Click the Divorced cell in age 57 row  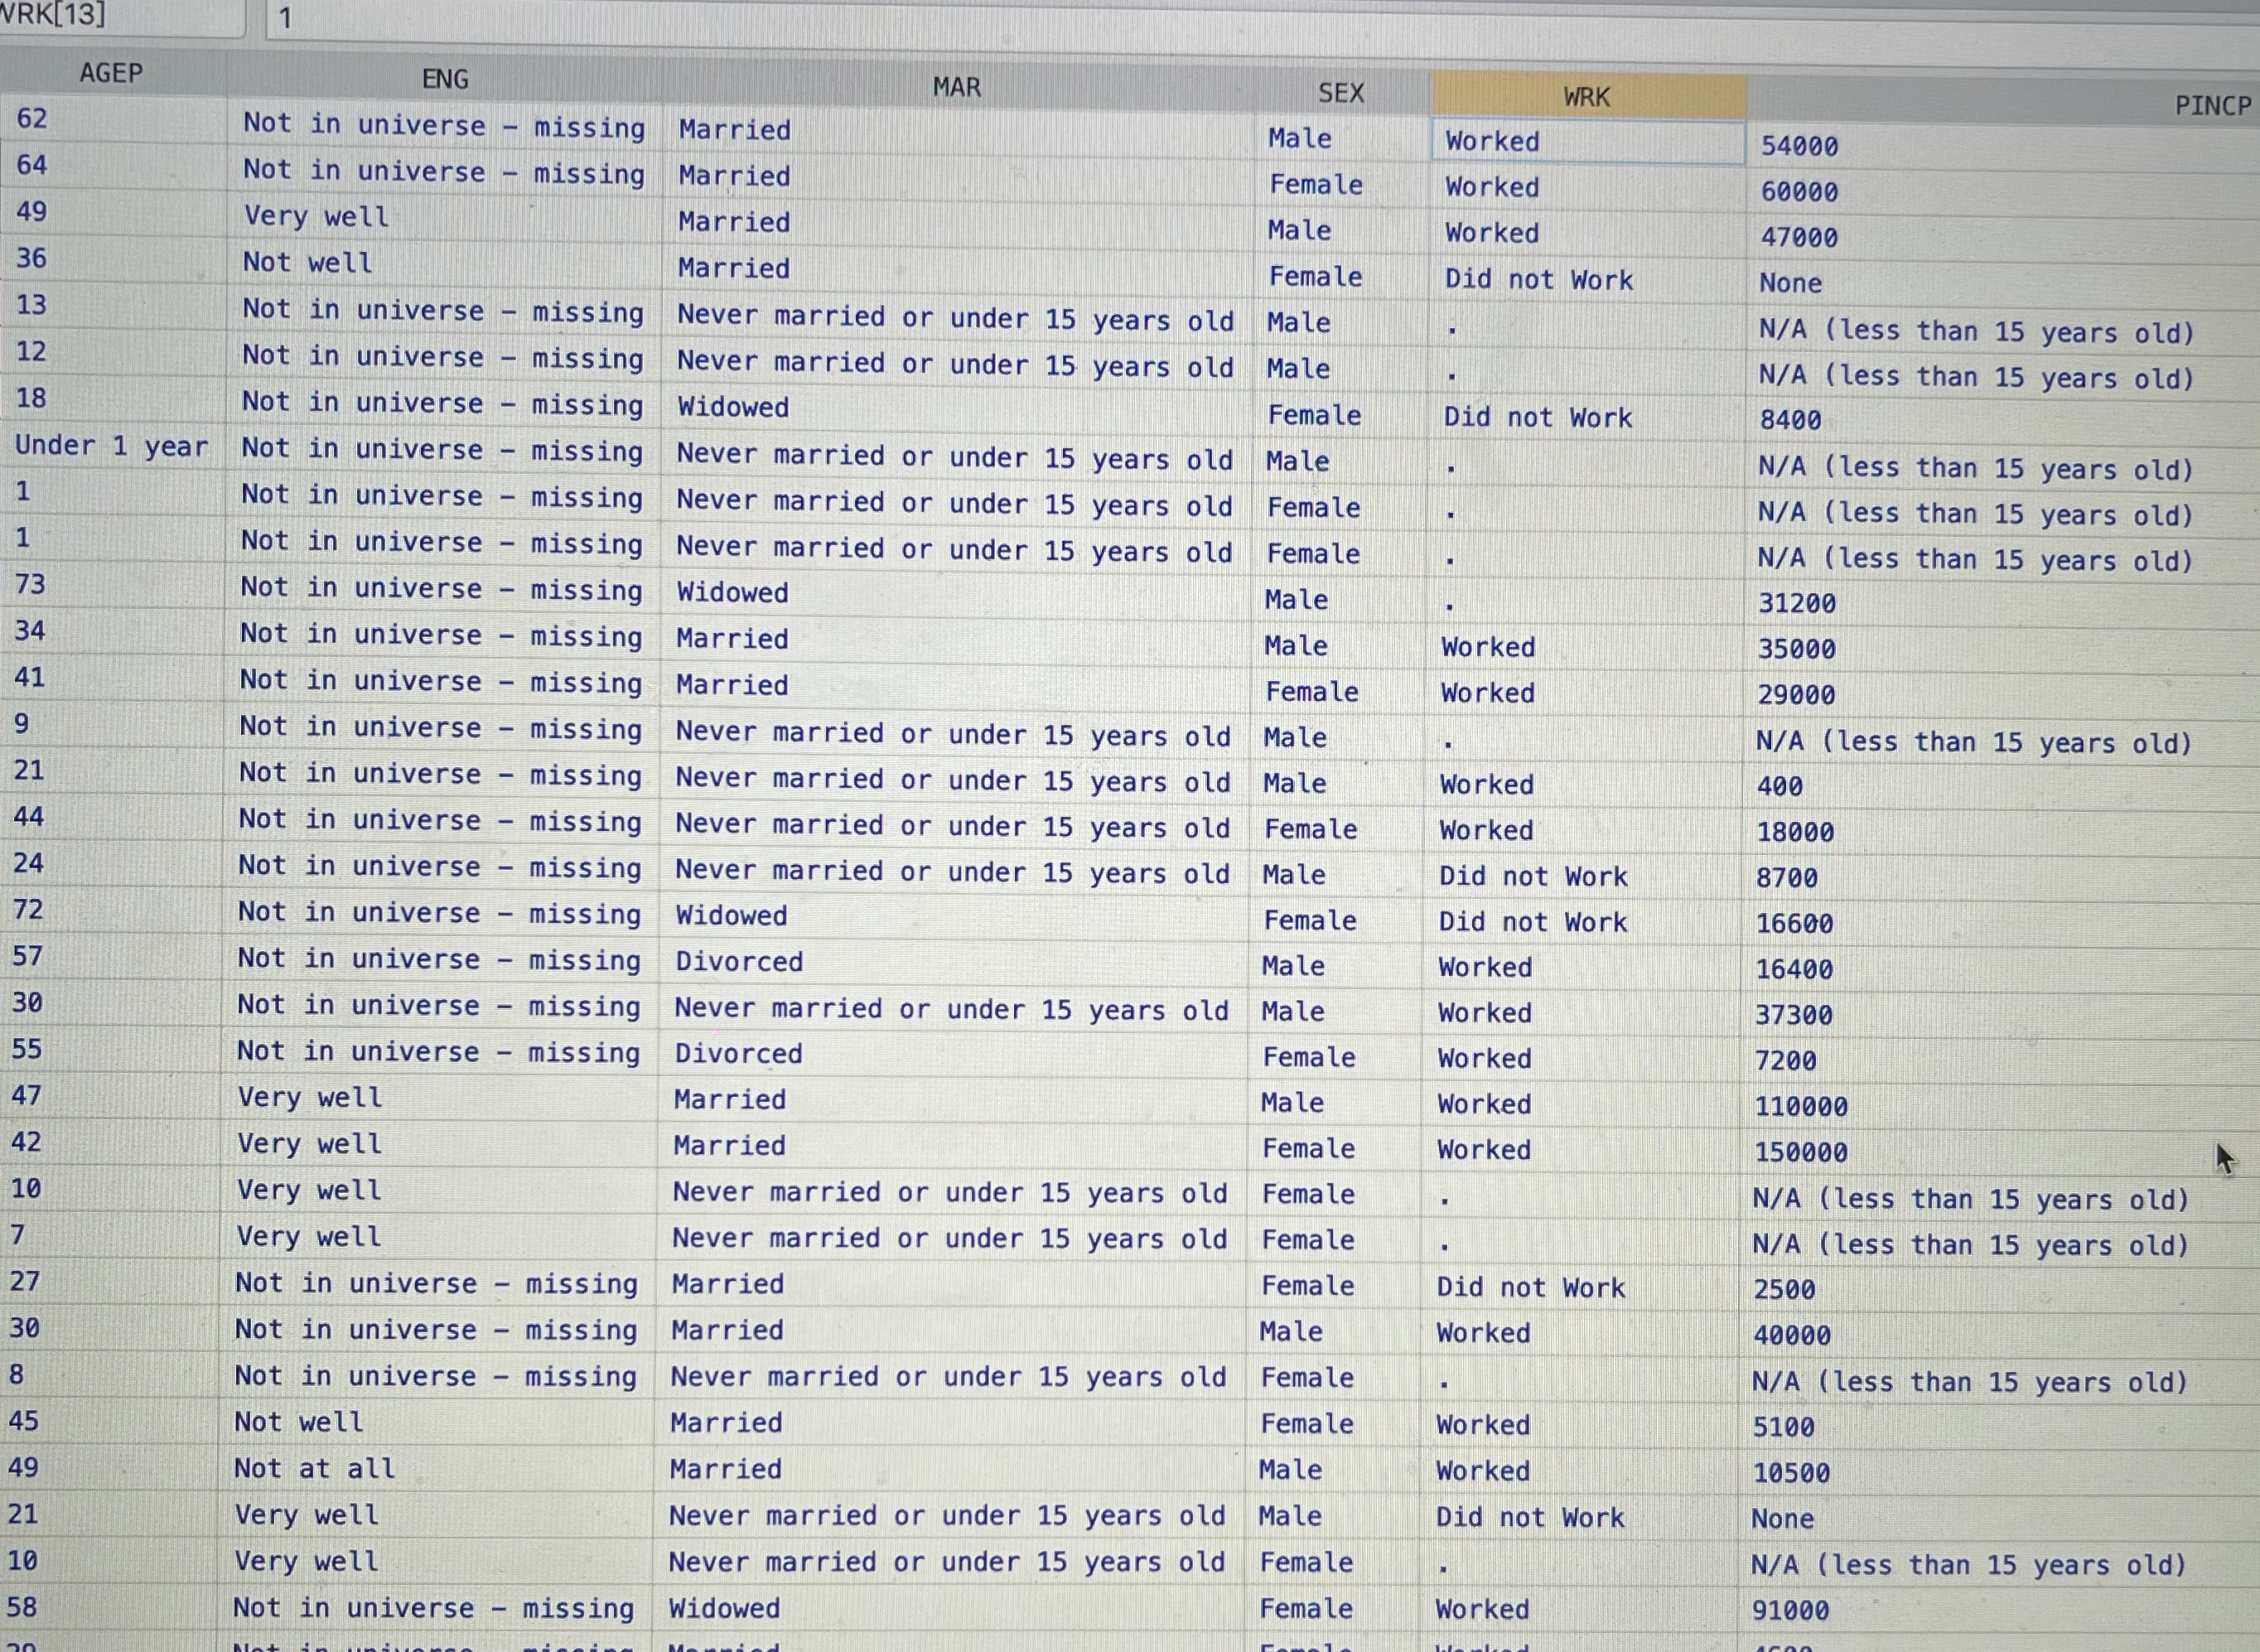[739, 962]
